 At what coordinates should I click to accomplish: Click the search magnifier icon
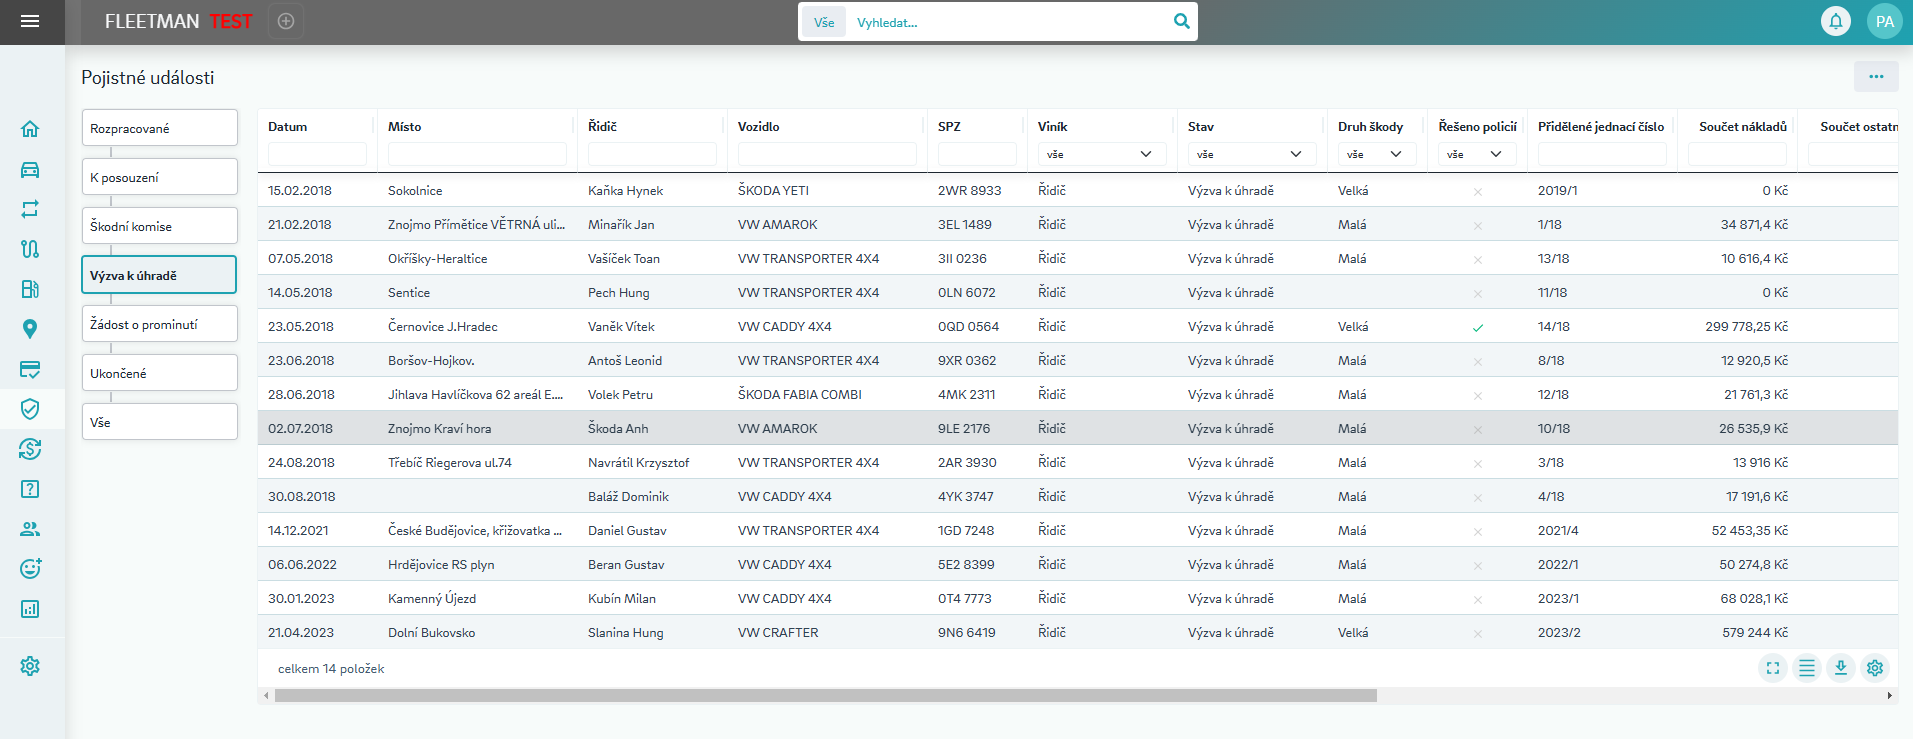coord(1181,21)
